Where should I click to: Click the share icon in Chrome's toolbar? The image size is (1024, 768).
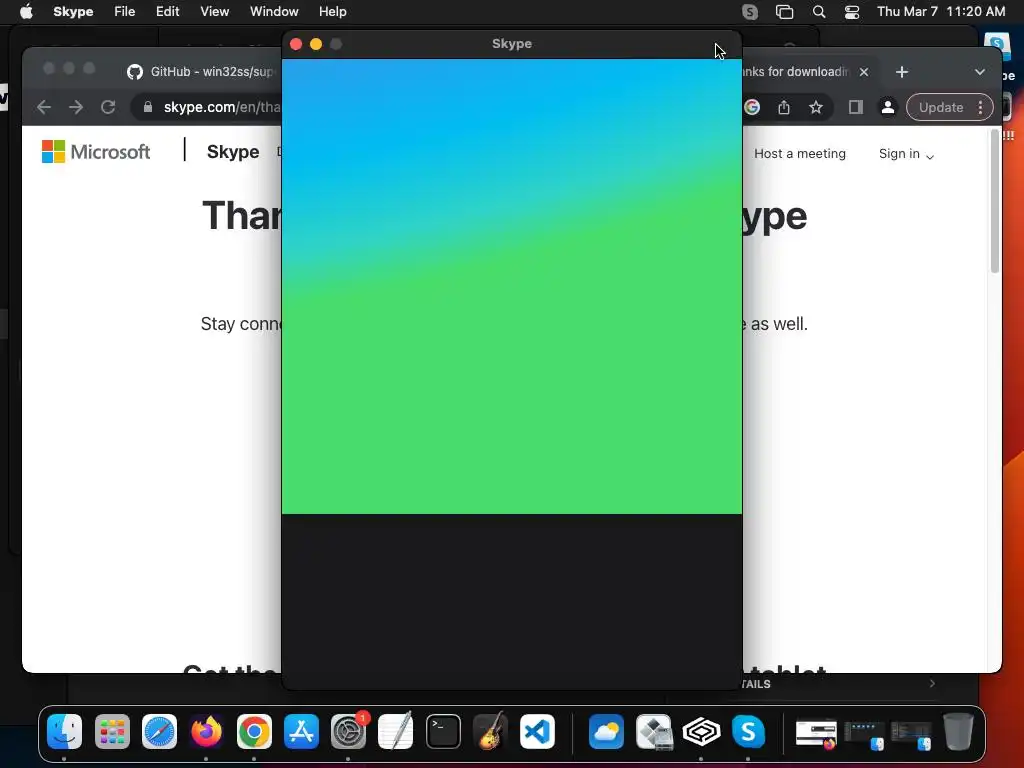tap(784, 107)
